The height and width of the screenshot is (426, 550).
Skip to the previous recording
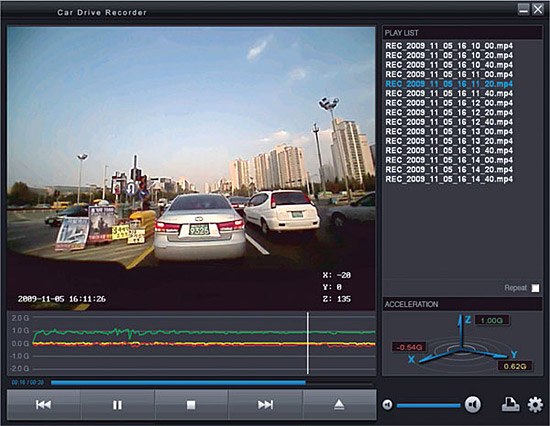pyautogui.click(x=43, y=405)
